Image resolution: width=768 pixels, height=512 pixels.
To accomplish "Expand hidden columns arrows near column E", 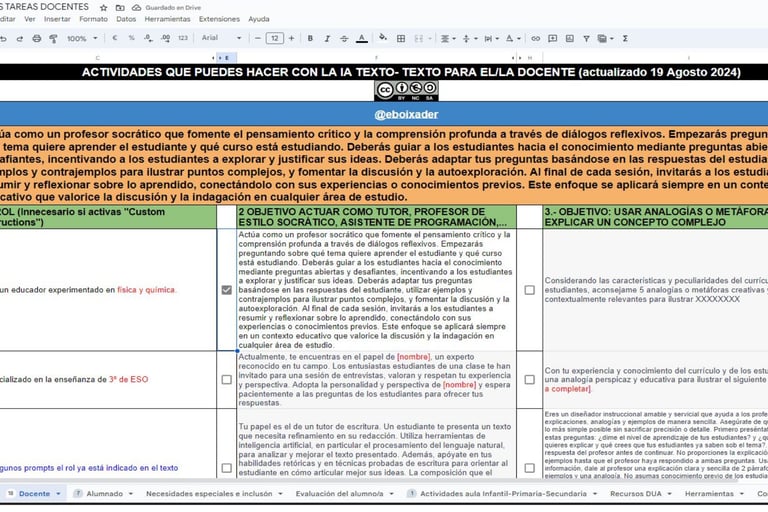I will pos(216,58).
